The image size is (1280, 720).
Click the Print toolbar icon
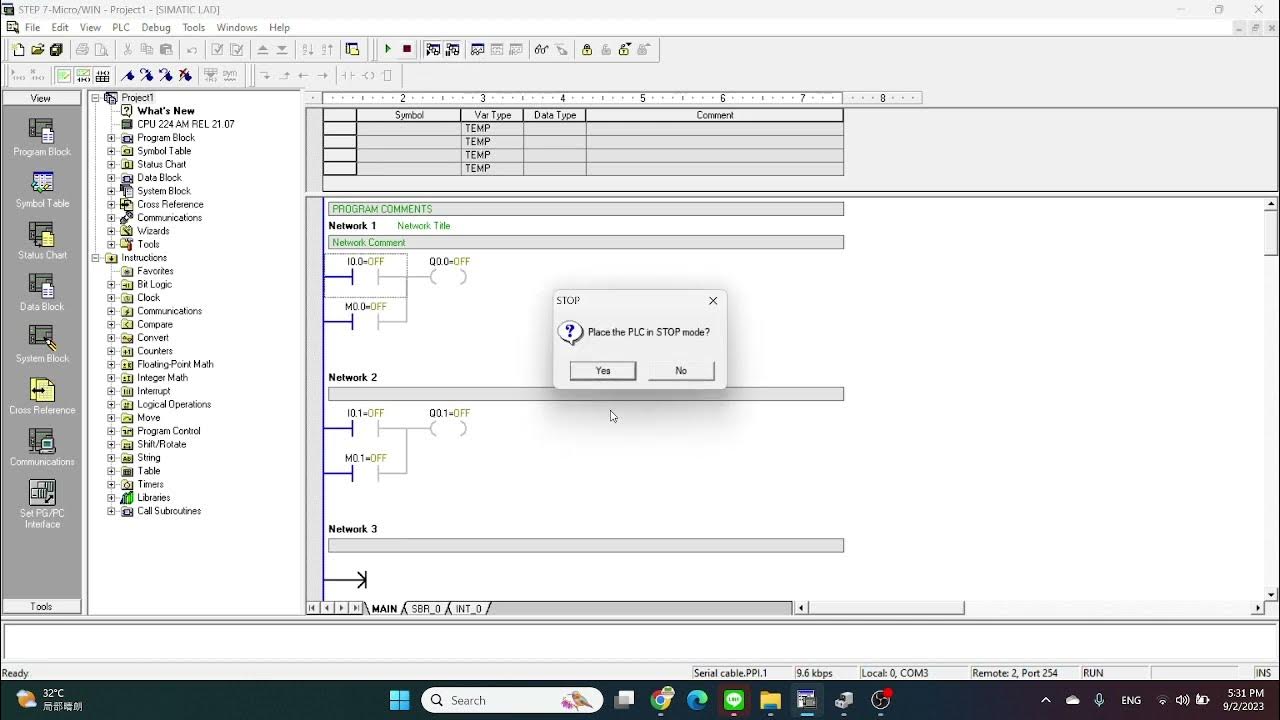pos(83,49)
